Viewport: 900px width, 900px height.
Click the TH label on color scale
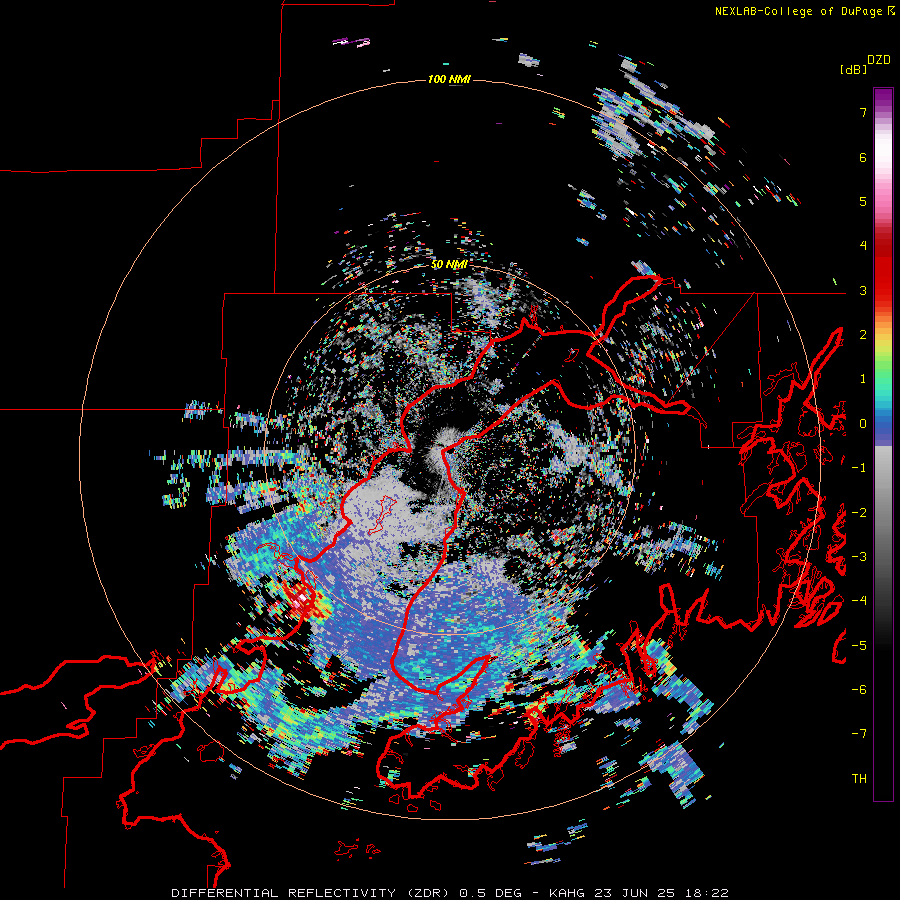(x=859, y=778)
